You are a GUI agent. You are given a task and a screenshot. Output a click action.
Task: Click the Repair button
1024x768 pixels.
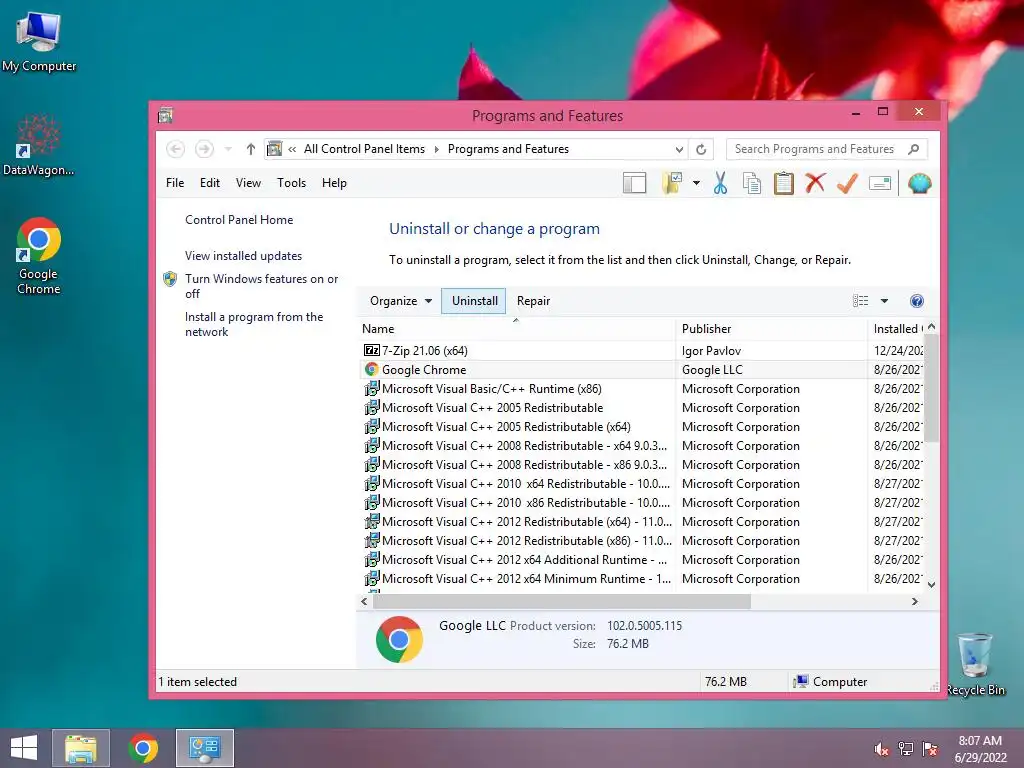pos(534,301)
